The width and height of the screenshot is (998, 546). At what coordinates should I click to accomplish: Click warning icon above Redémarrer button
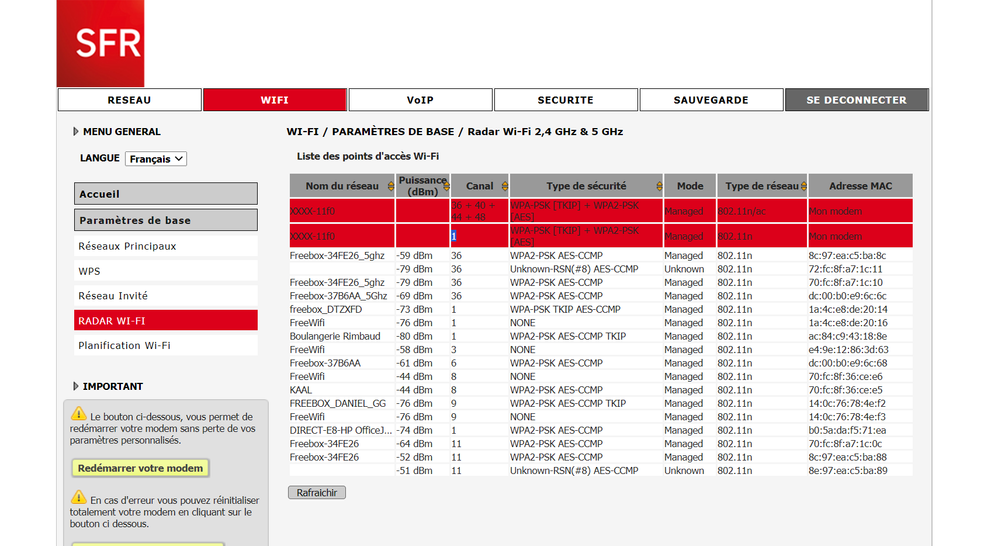(78, 414)
